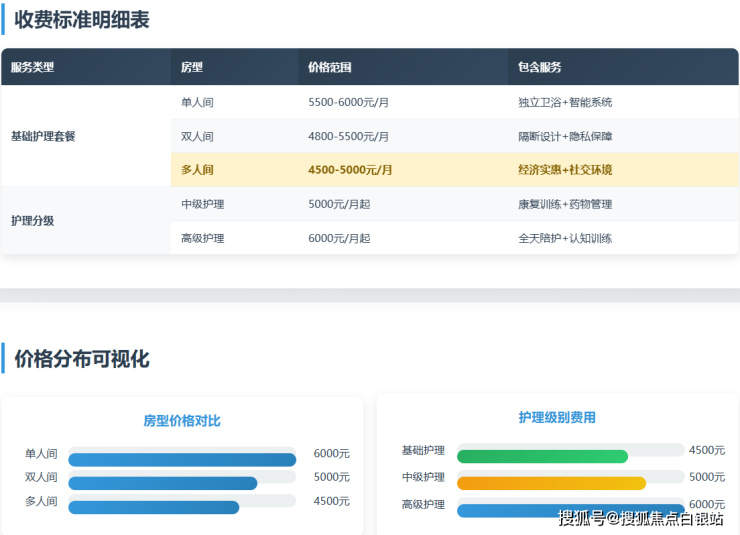Click the blue 单人间 bar in the chart

tap(182, 460)
